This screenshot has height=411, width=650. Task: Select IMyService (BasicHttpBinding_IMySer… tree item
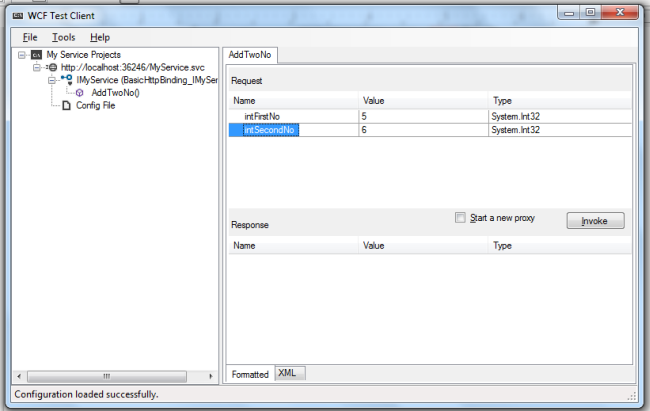[147, 80]
